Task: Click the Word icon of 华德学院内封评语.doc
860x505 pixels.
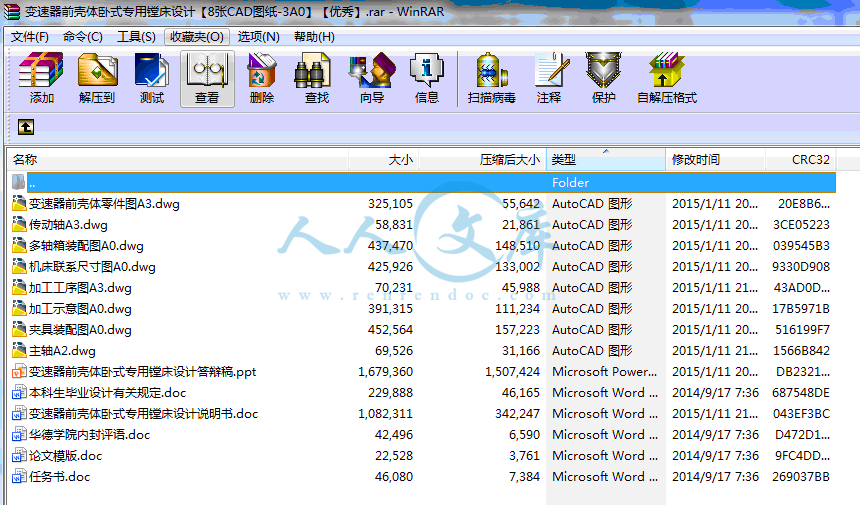Action: pos(19,434)
